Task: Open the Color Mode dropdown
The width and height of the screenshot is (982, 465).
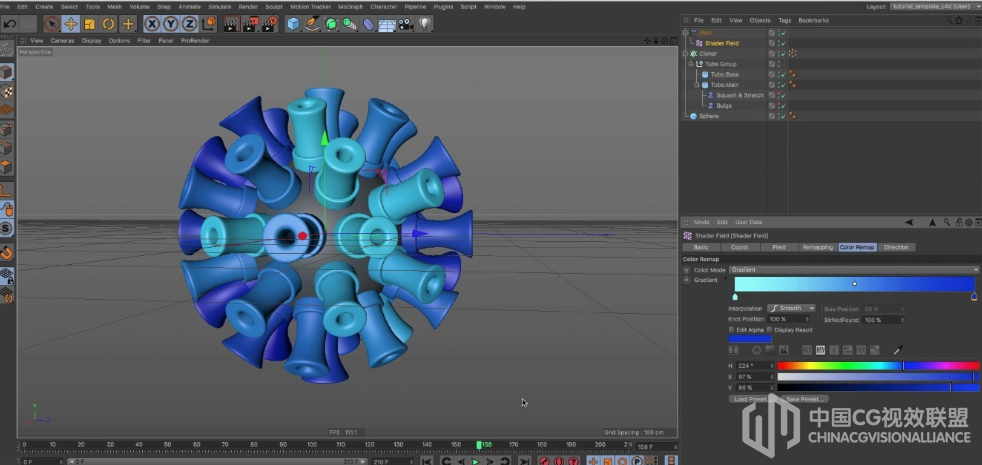Action: (854, 269)
